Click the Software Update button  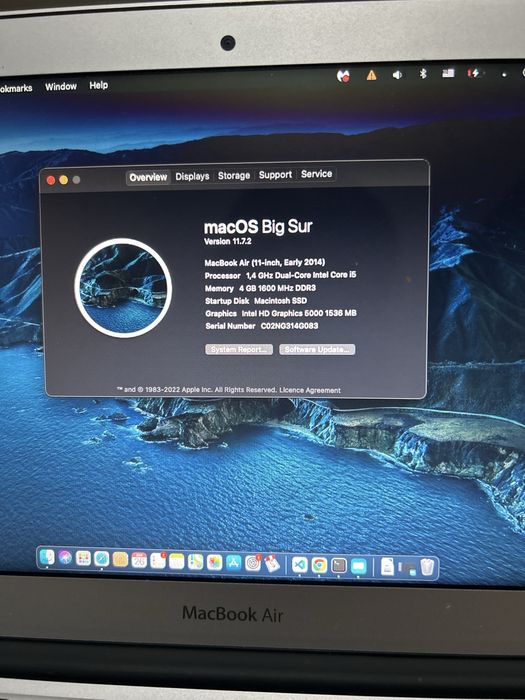click(317, 349)
